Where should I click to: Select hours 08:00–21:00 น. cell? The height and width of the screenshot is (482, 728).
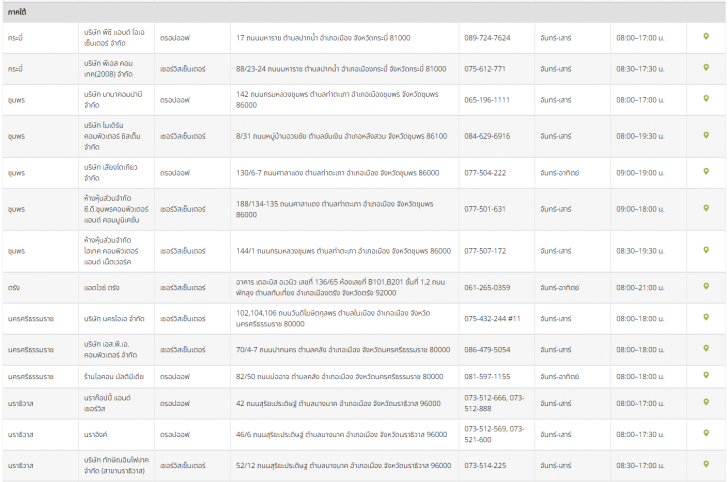coord(640,288)
